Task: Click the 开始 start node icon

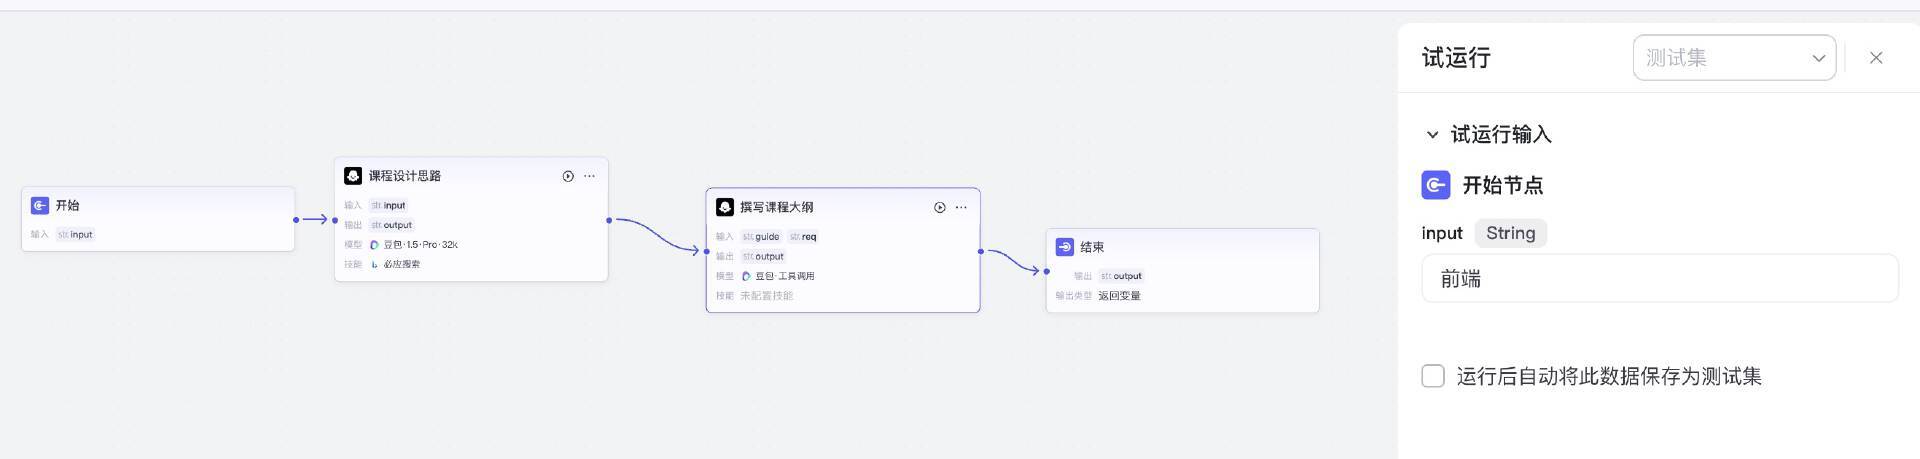Action: 40,205
